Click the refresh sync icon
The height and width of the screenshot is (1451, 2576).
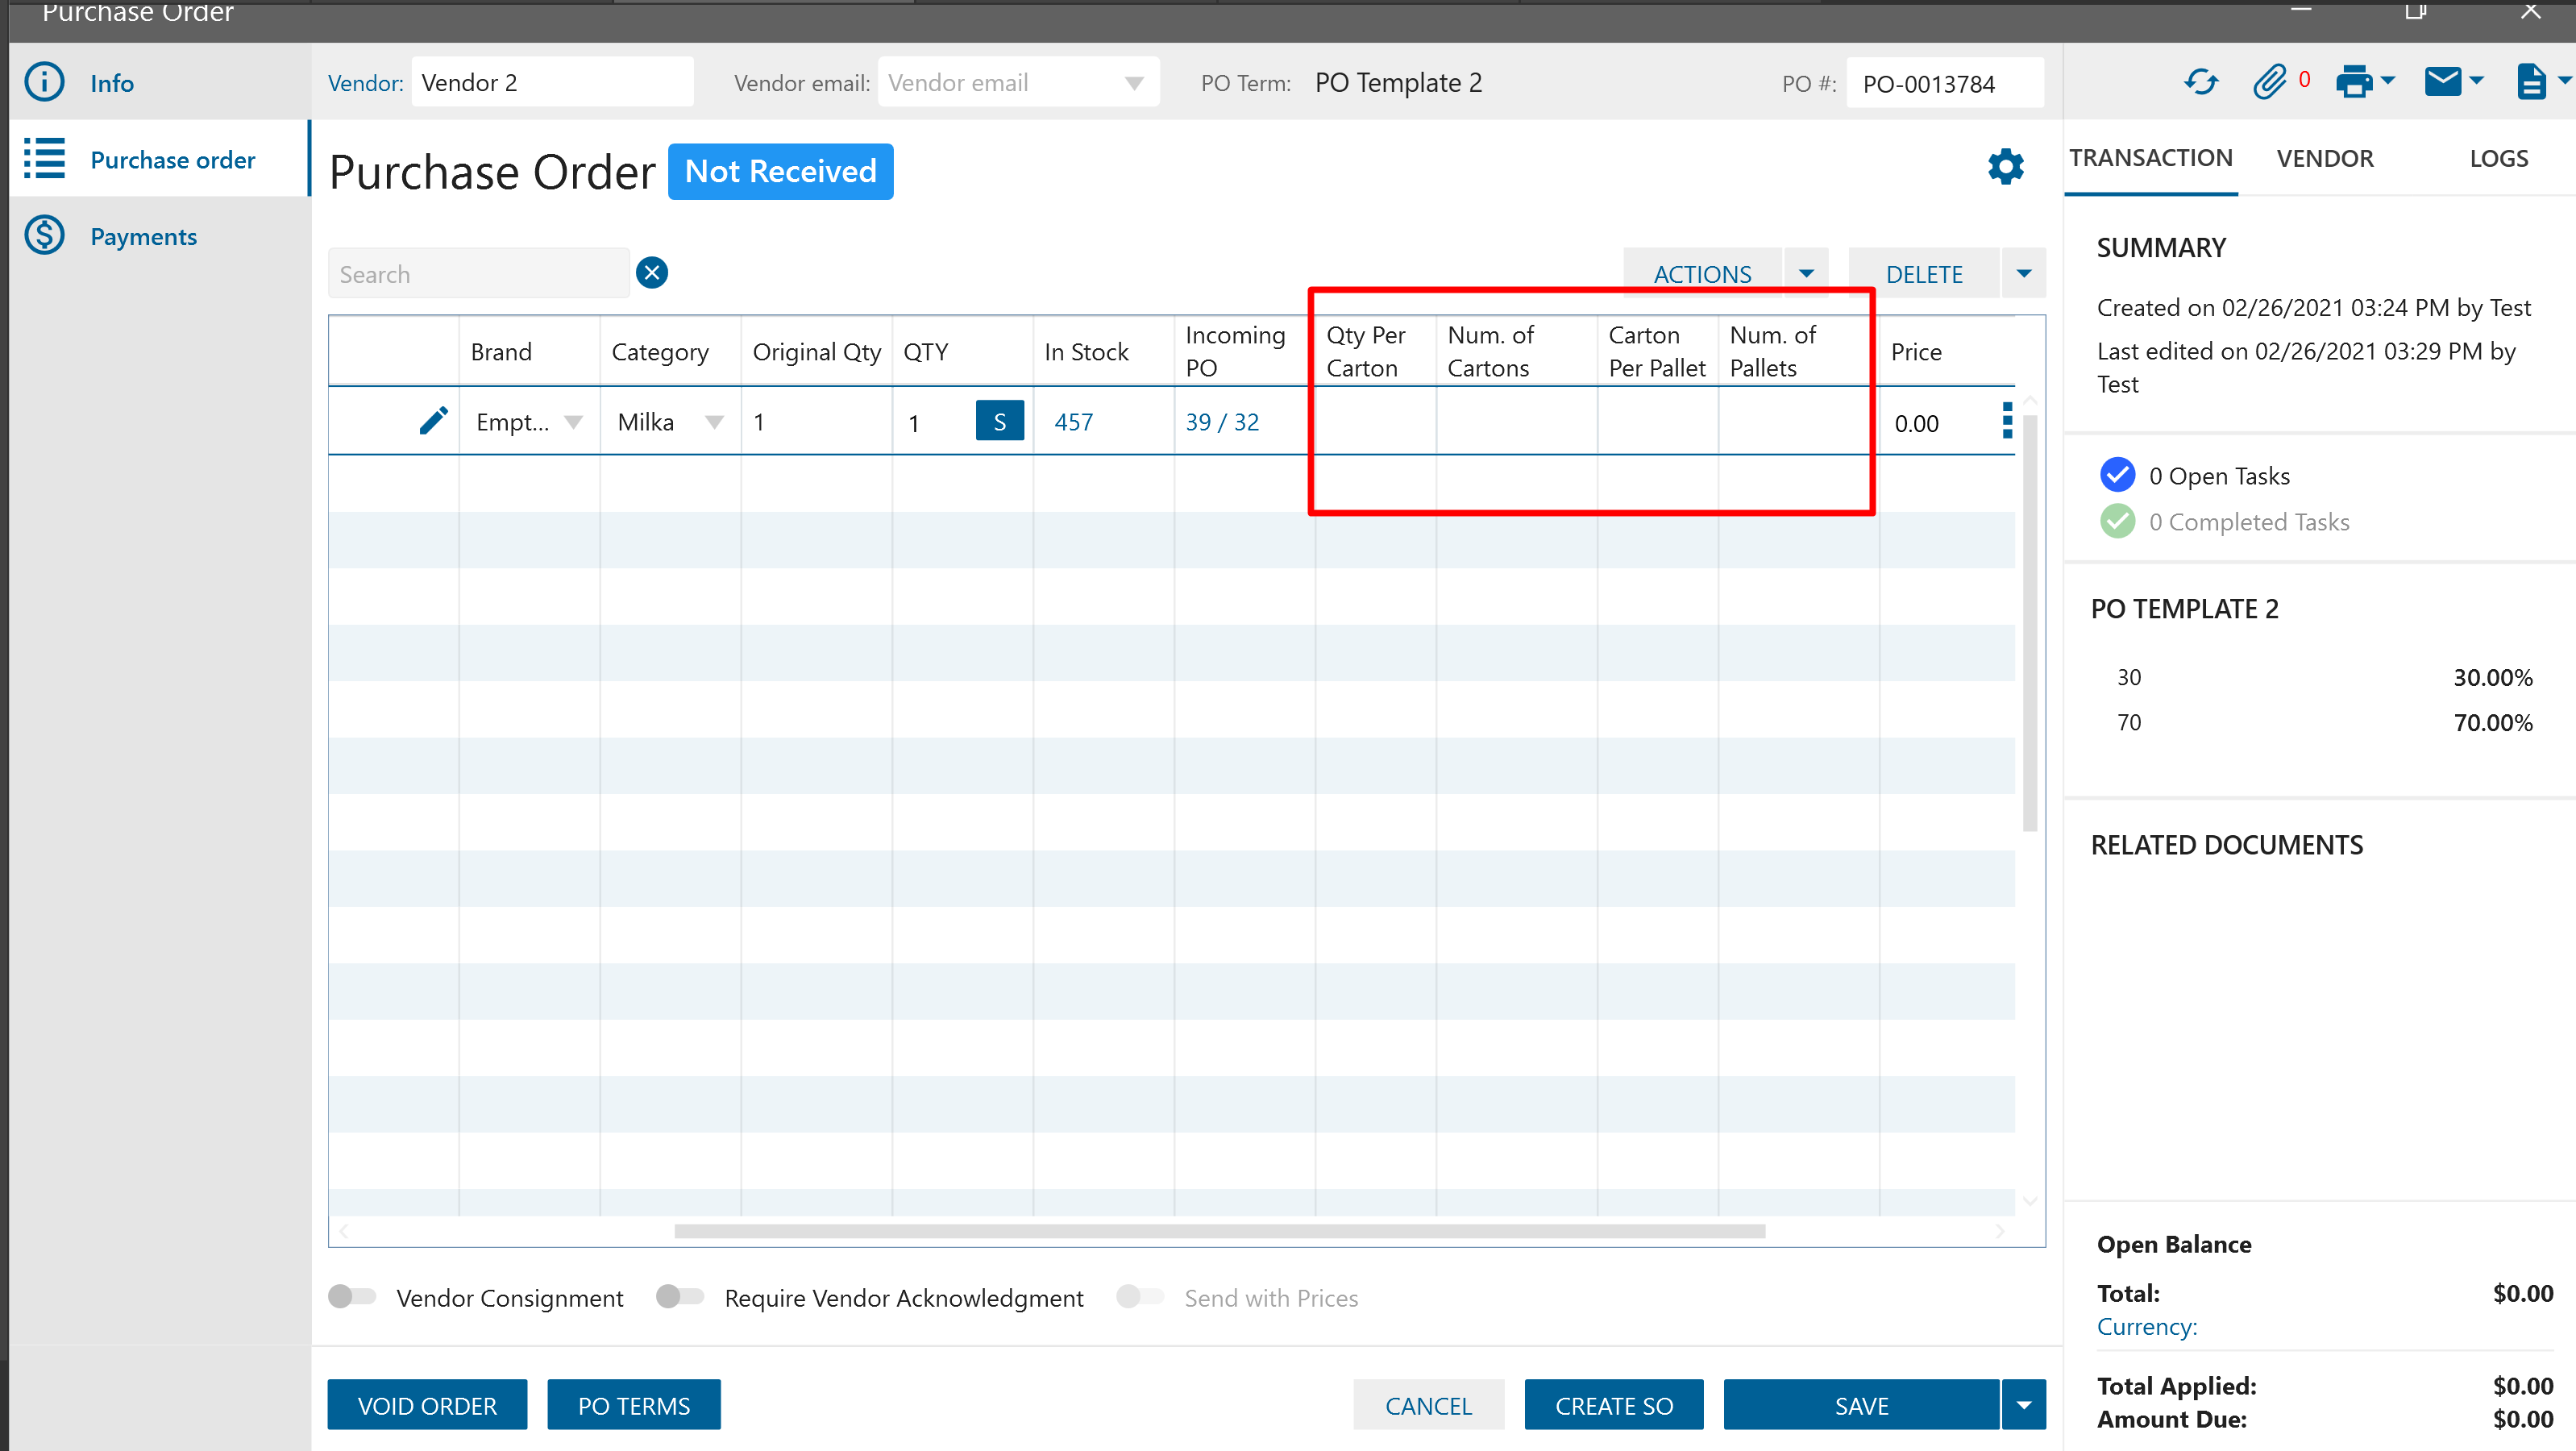tap(2200, 83)
